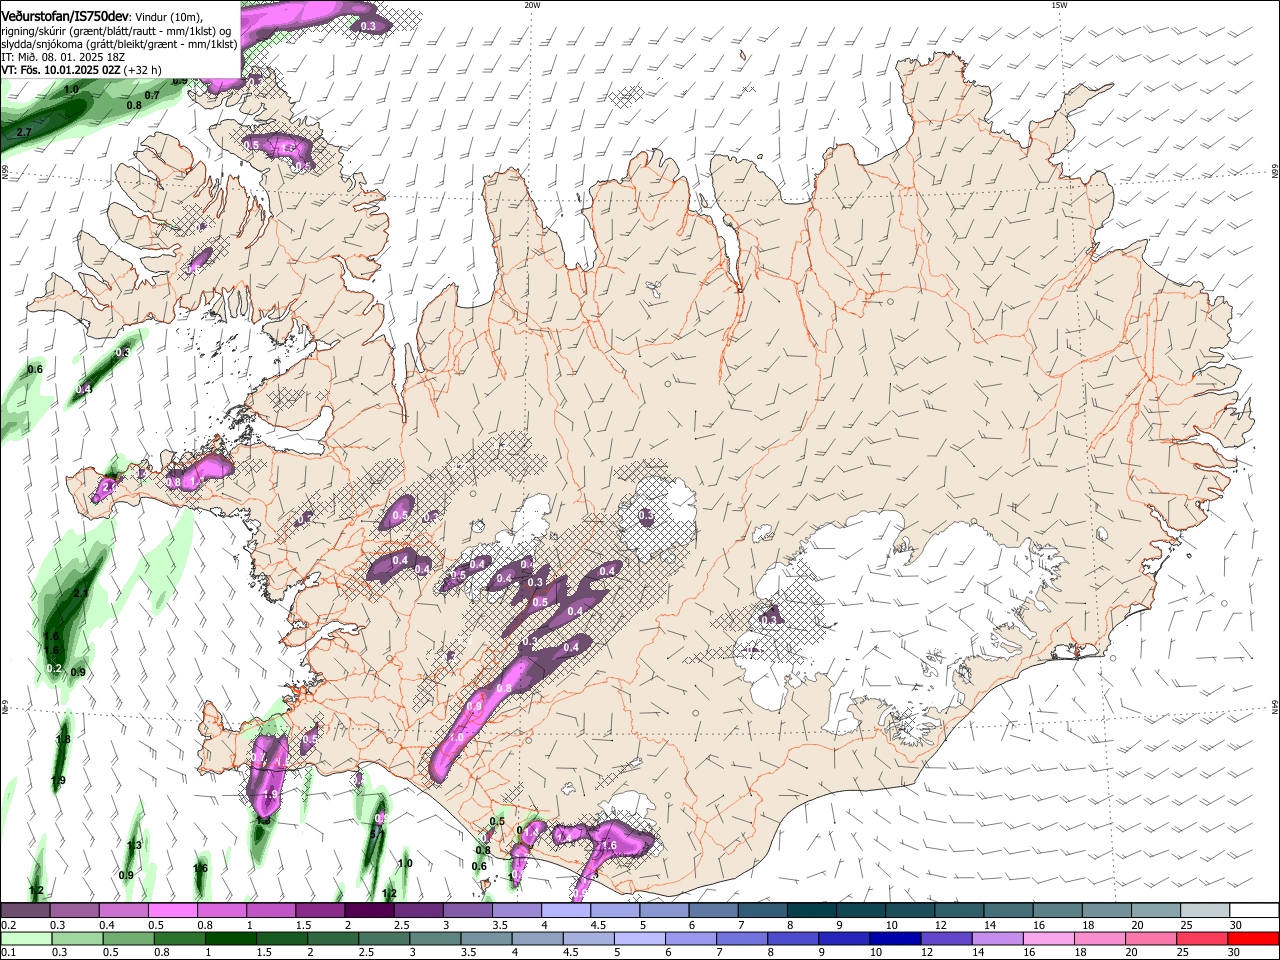Click the 2.1 rain value west of Iceland

(81, 593)
